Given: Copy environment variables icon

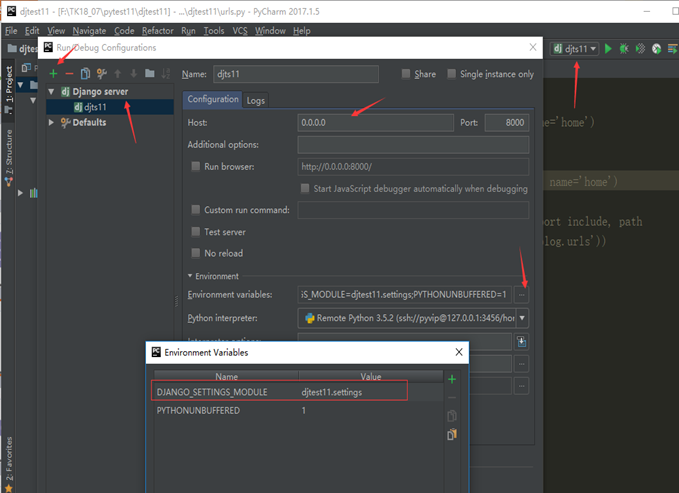Looking at the screenshot, I should click(x=452, y=416).
